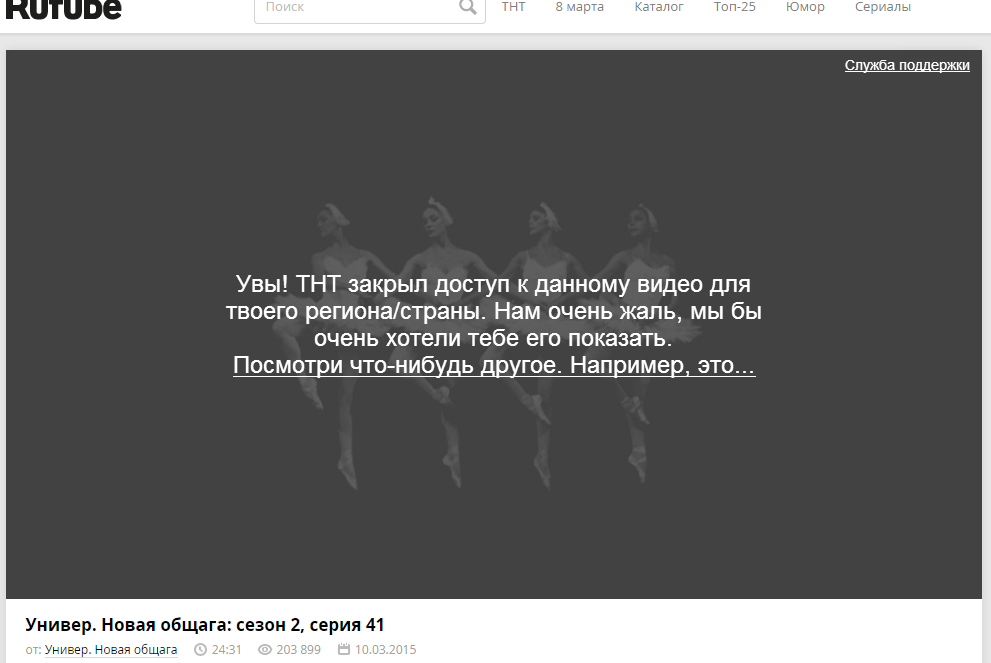
Task: Open the Топ-25 section
Action: click(734, 7)
